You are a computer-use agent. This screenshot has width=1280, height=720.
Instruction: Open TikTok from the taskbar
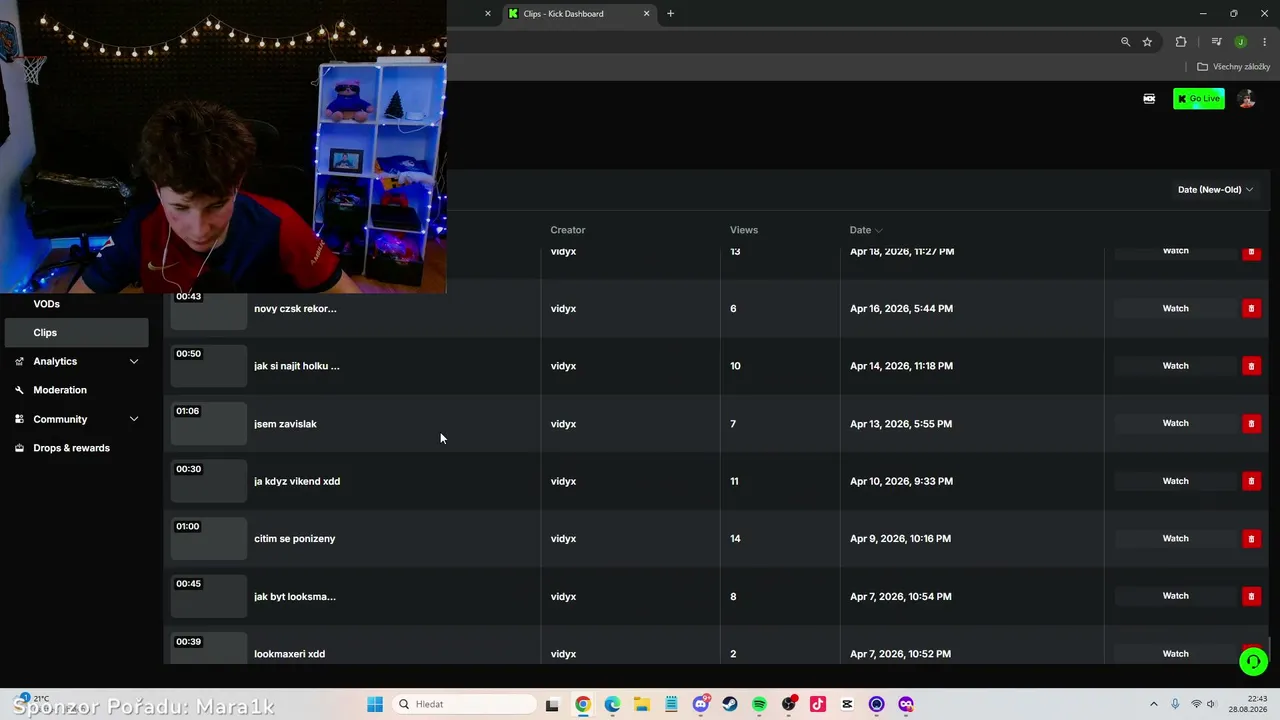(818, 704)
